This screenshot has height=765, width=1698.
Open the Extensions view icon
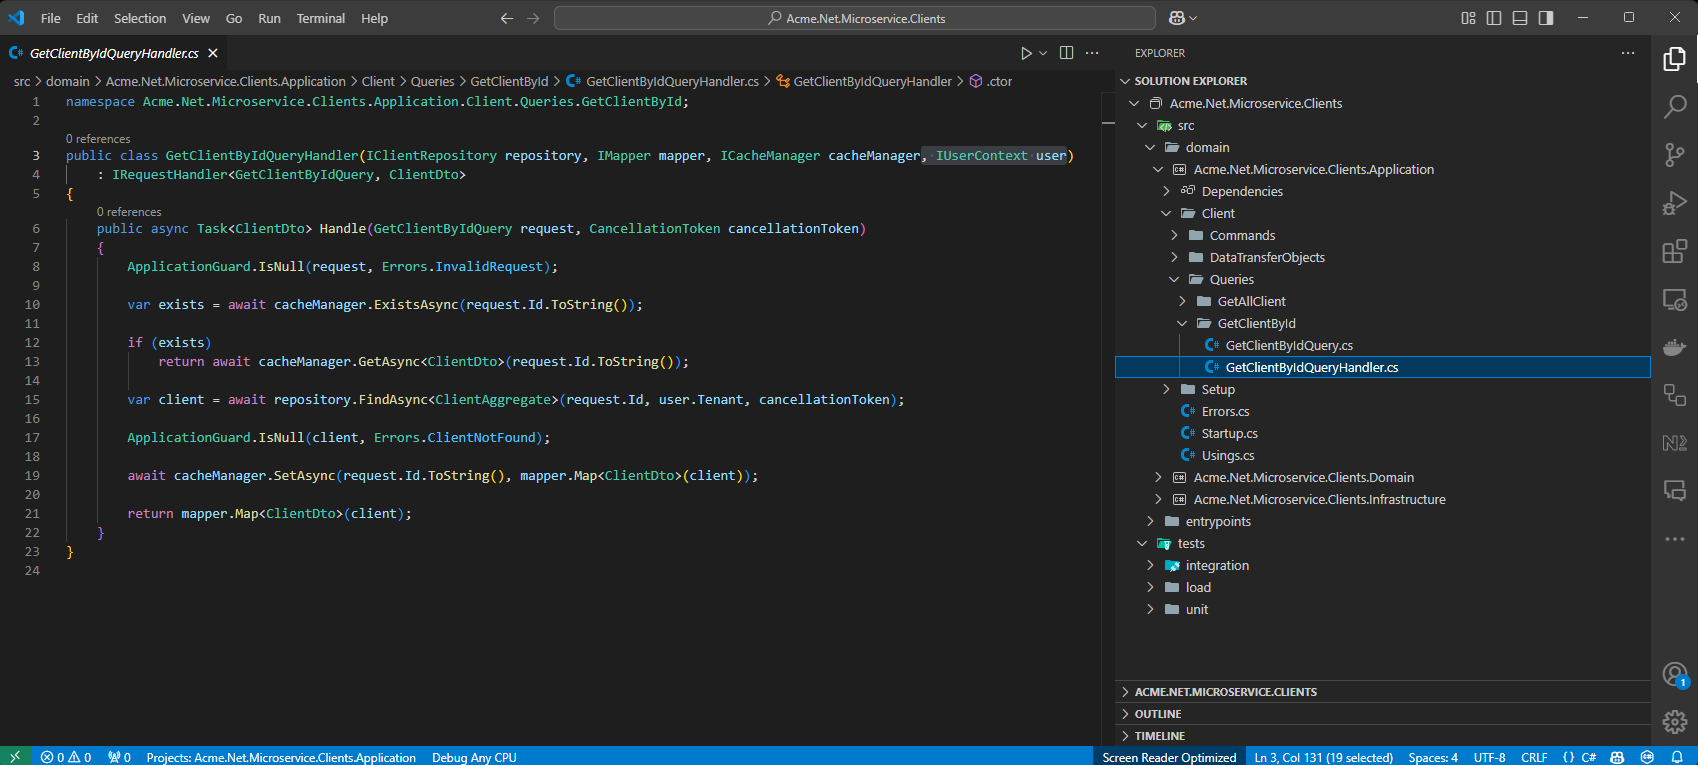pyautogui.click(x=1674, y=251)
